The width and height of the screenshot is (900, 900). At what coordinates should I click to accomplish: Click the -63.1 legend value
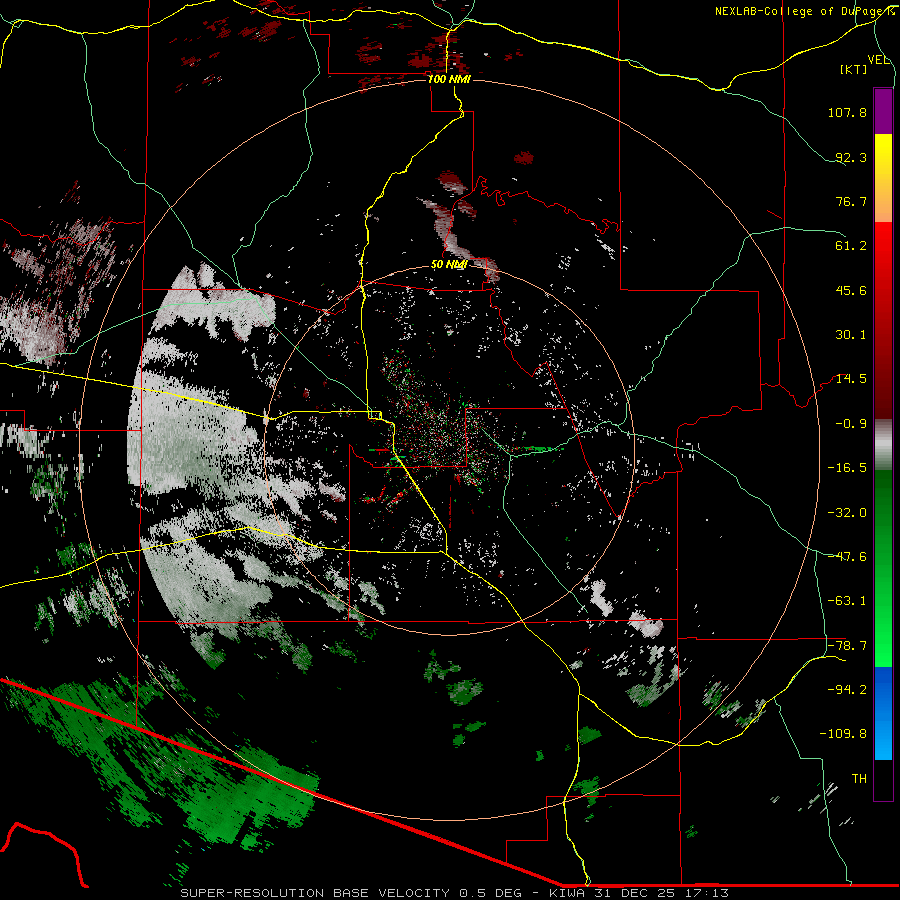pos(847,601)
